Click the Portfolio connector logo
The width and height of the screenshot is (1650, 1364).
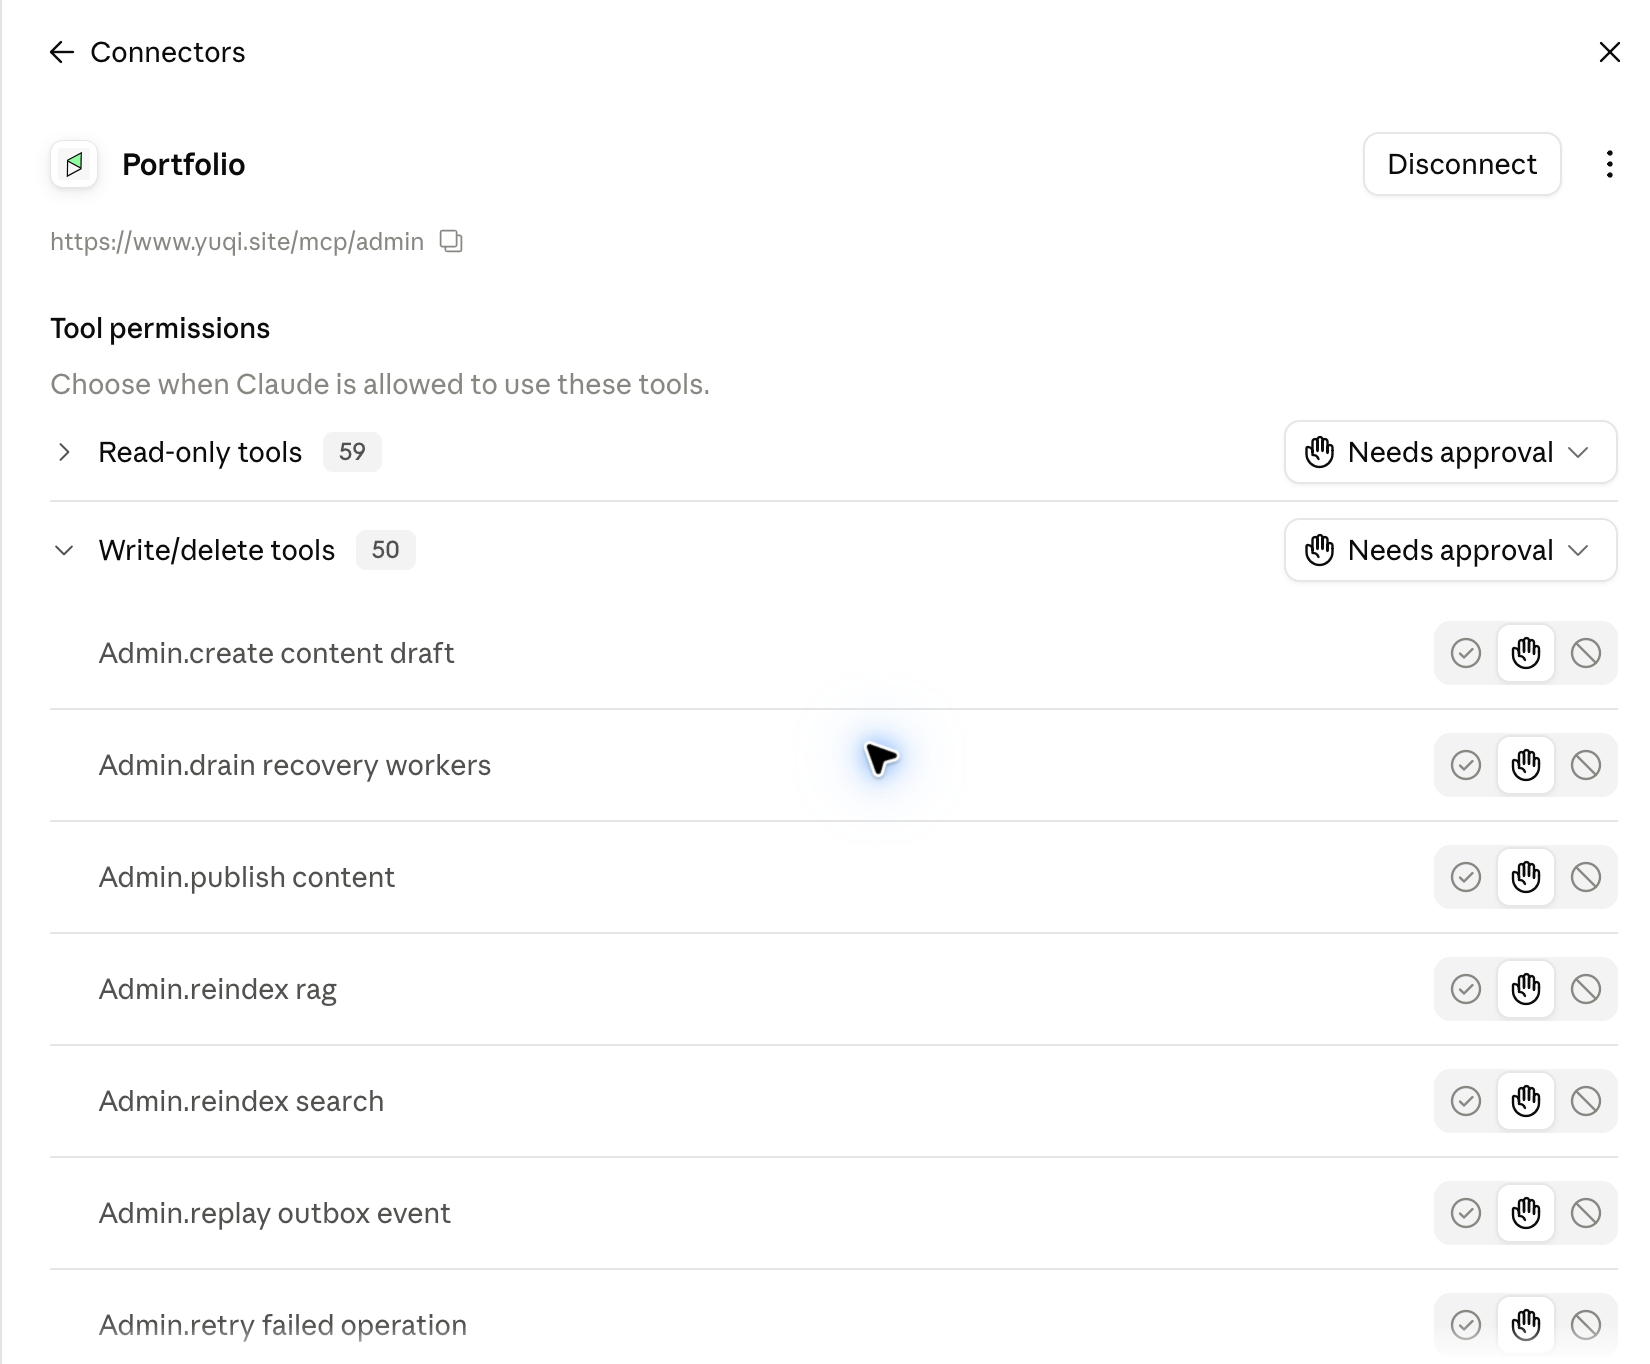click(74, 164)
